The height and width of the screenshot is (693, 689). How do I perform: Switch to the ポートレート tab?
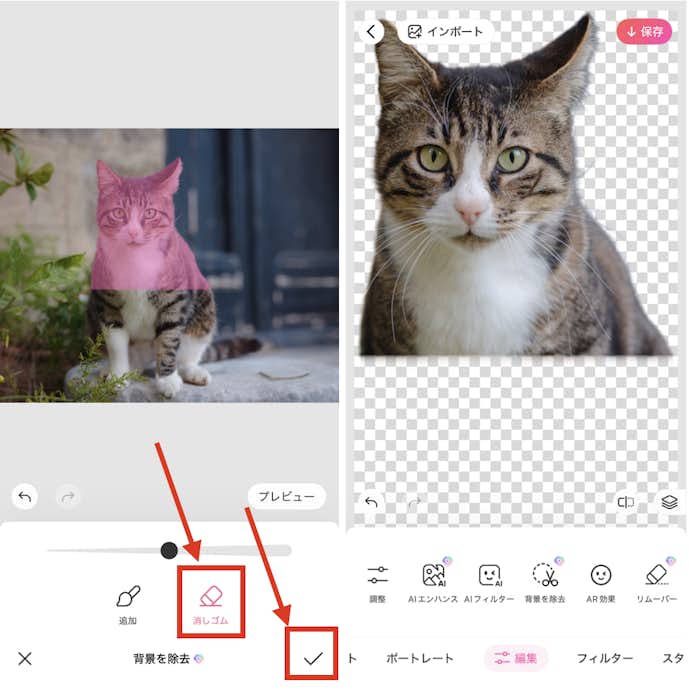420,658
